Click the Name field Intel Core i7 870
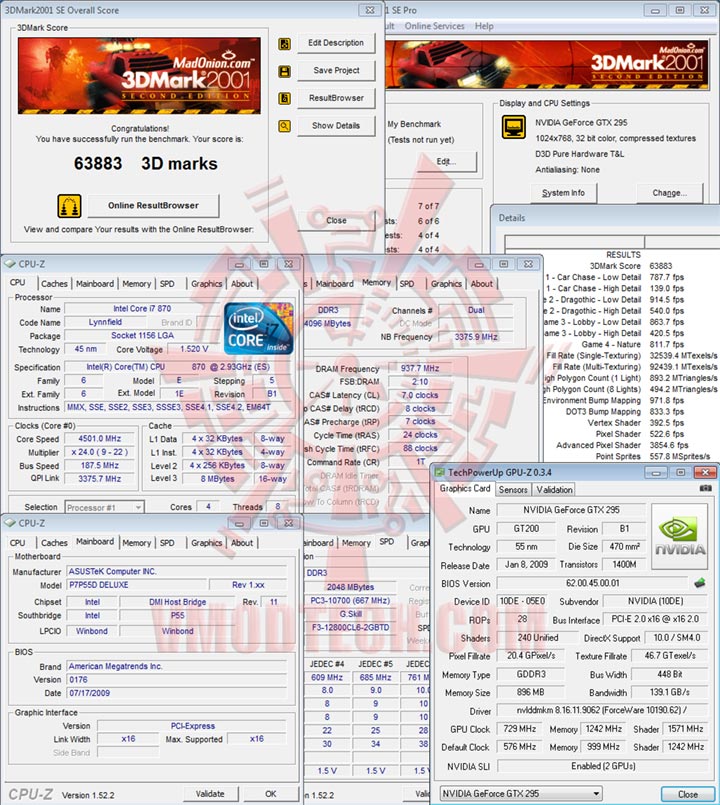This screenshot has width=720, height=805. coord(142,309)
